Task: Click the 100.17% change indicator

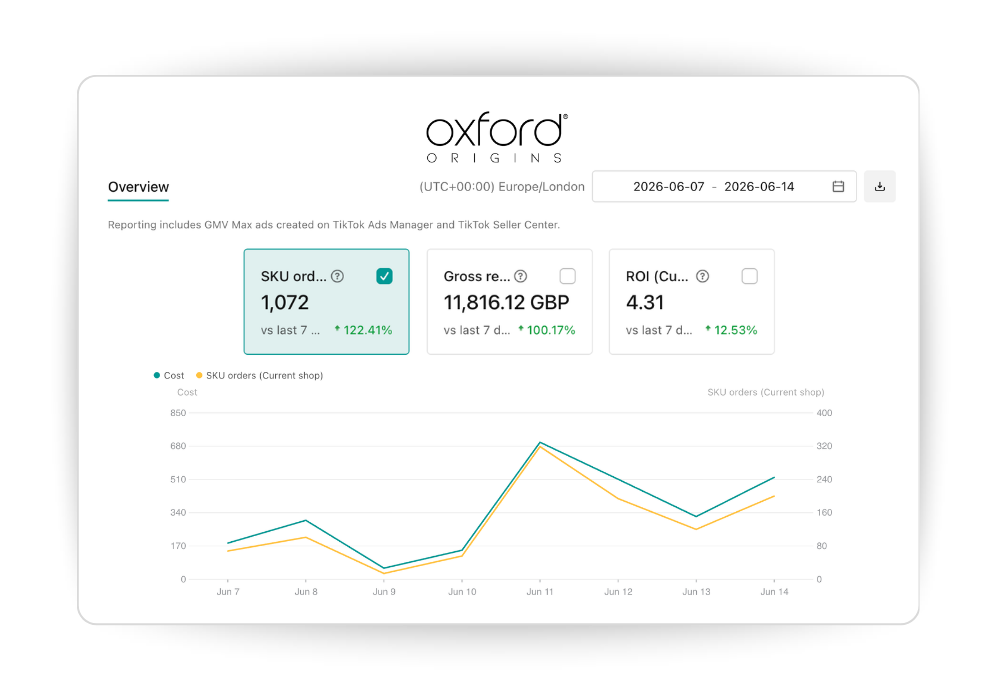Action: 547,330
